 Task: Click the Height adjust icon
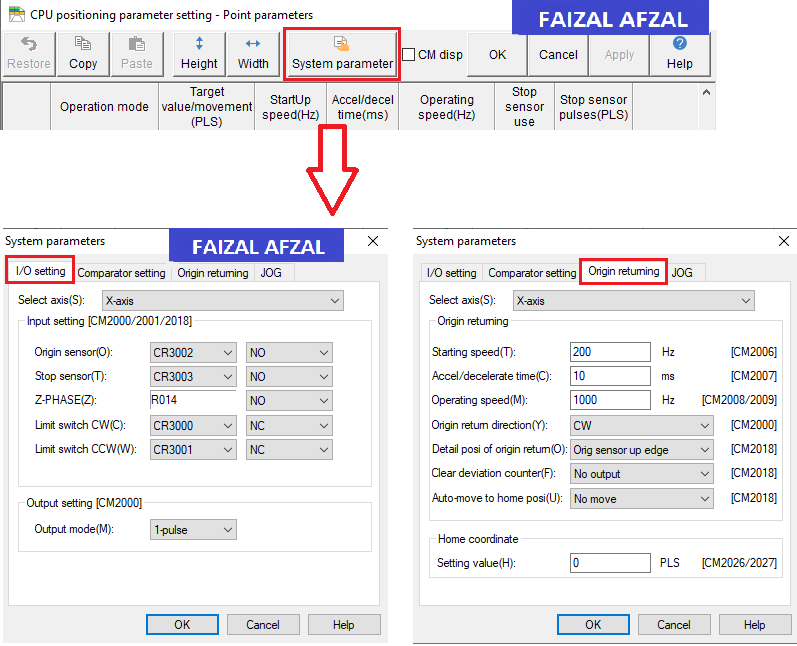[199, 54]
